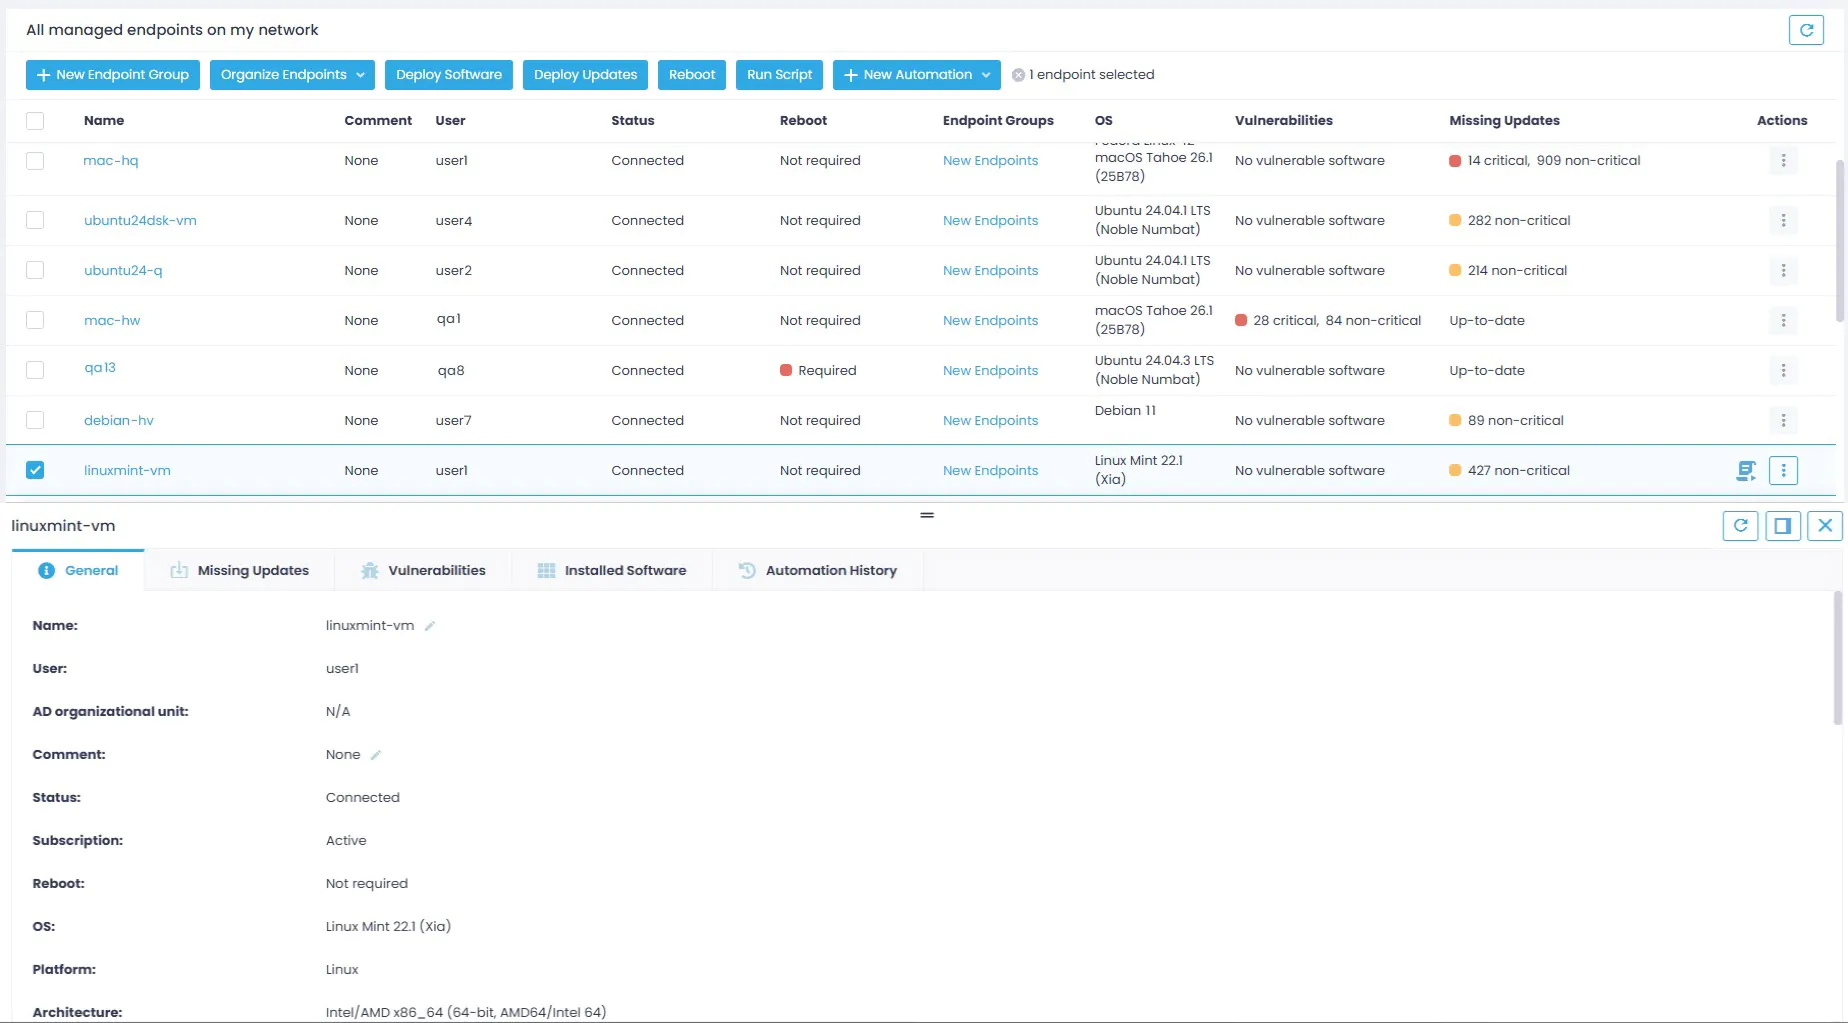The width and height of the screenshot is (1848, 1023).
Task: Open the Vulnerabilities tab
Action: [437, 570]
